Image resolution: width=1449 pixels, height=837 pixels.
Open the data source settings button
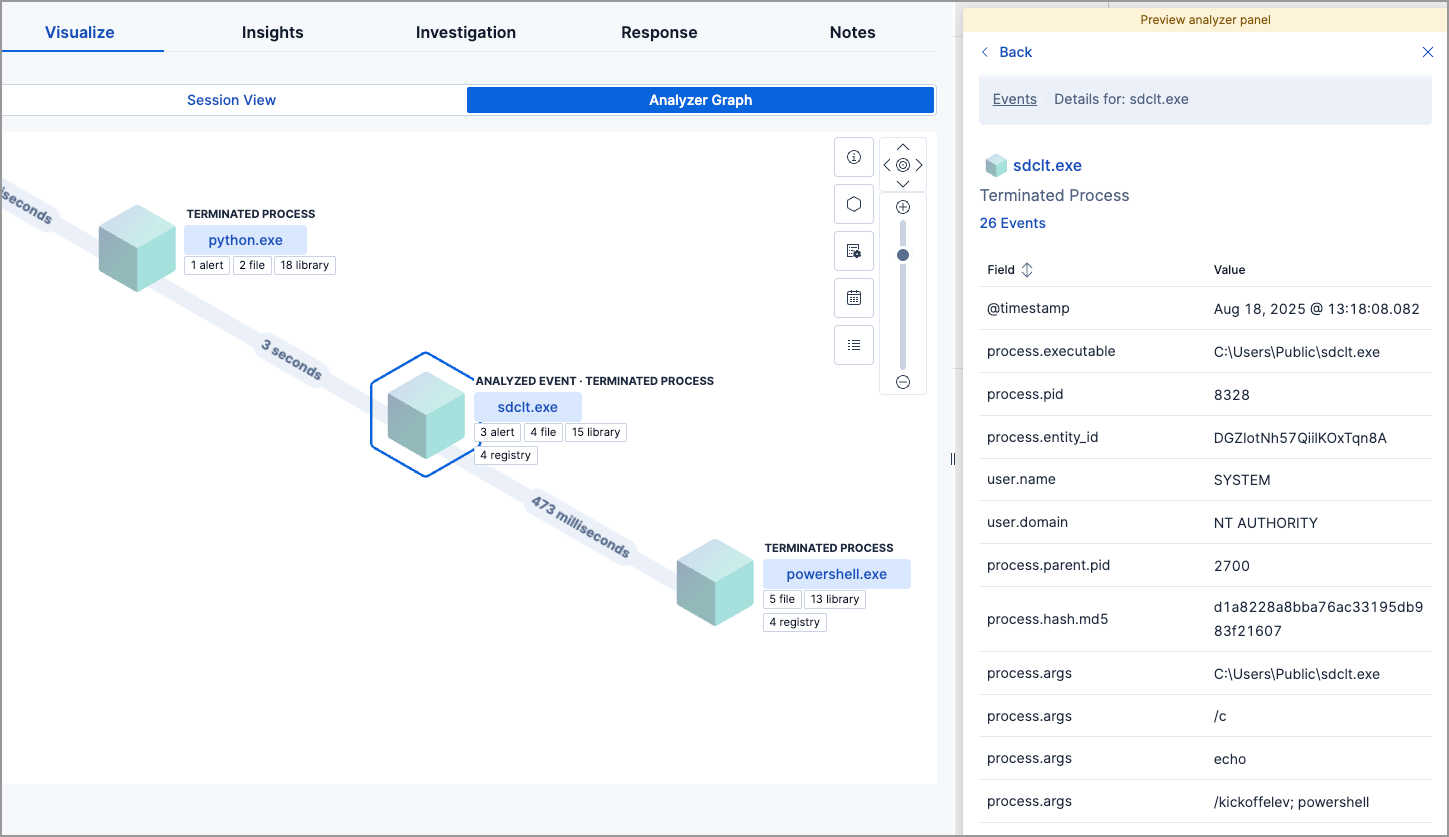tap(853, 251)
